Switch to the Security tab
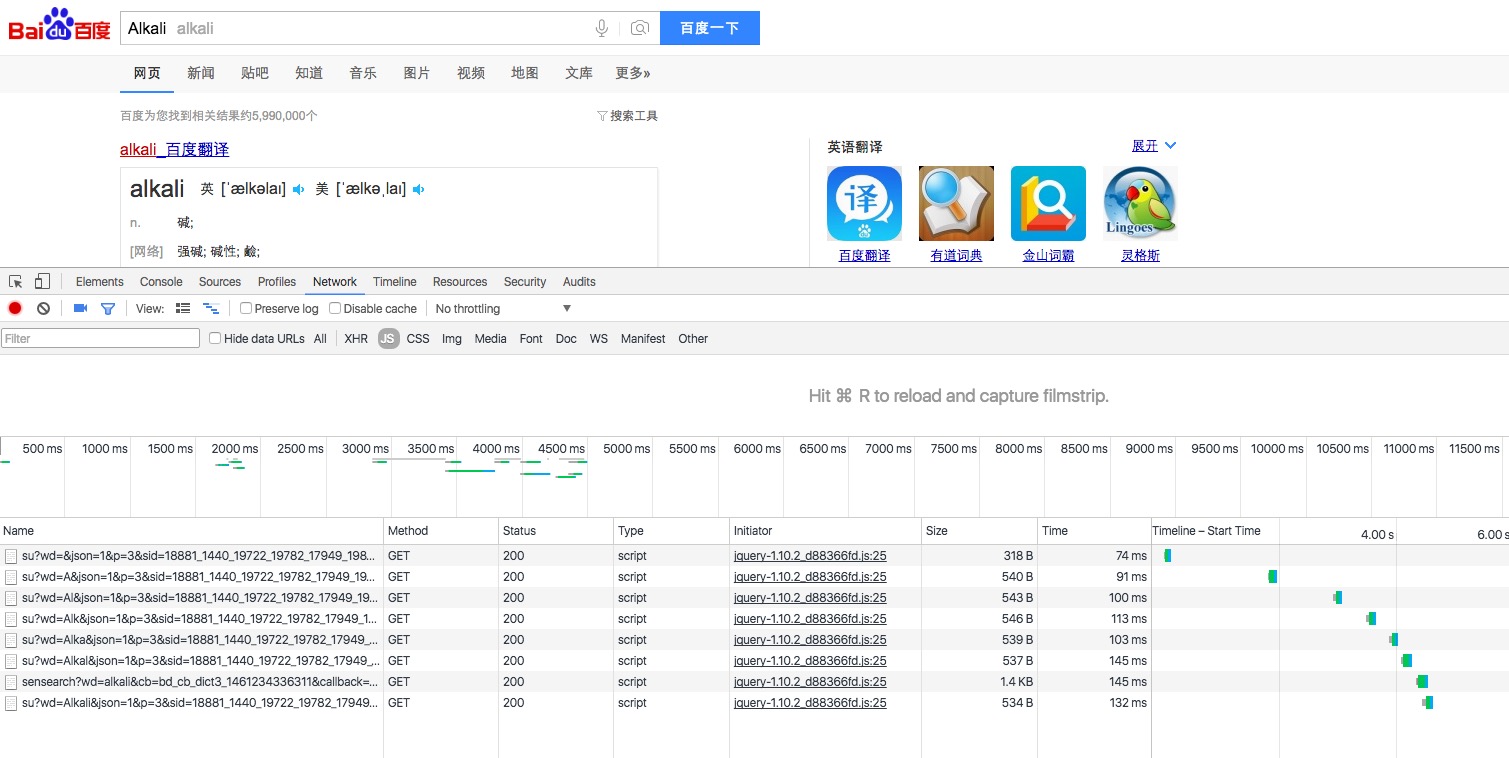 click(x=525, y=282)
